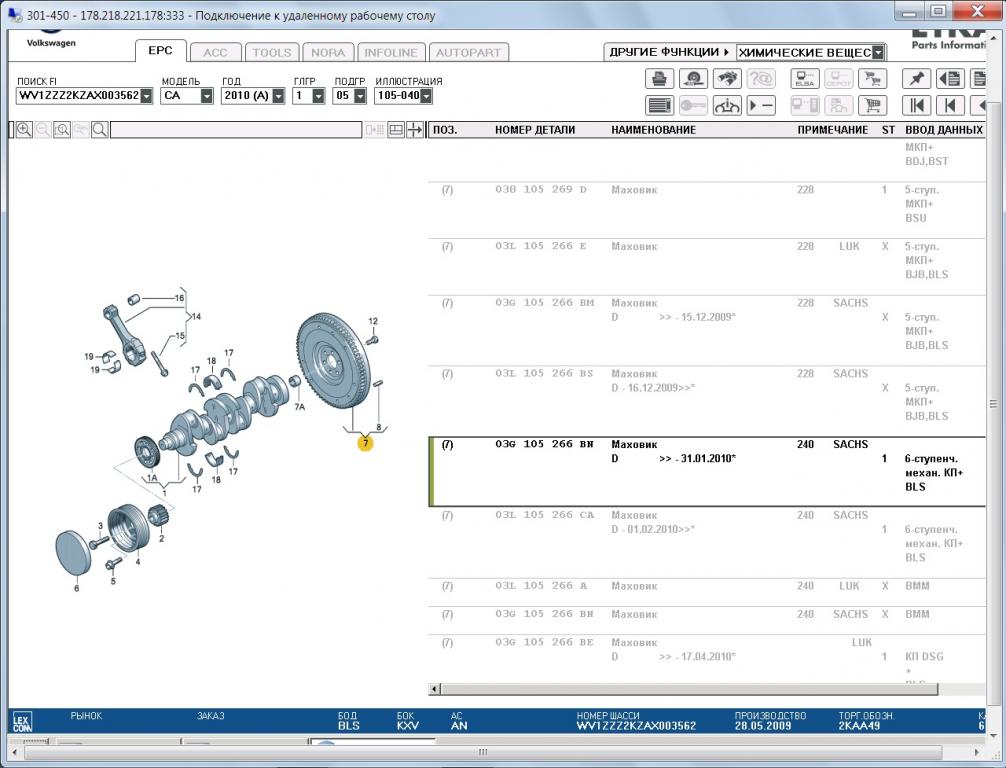
Task: Click illustration callout number 7 flywheel
Action: [x=365, y=443]
